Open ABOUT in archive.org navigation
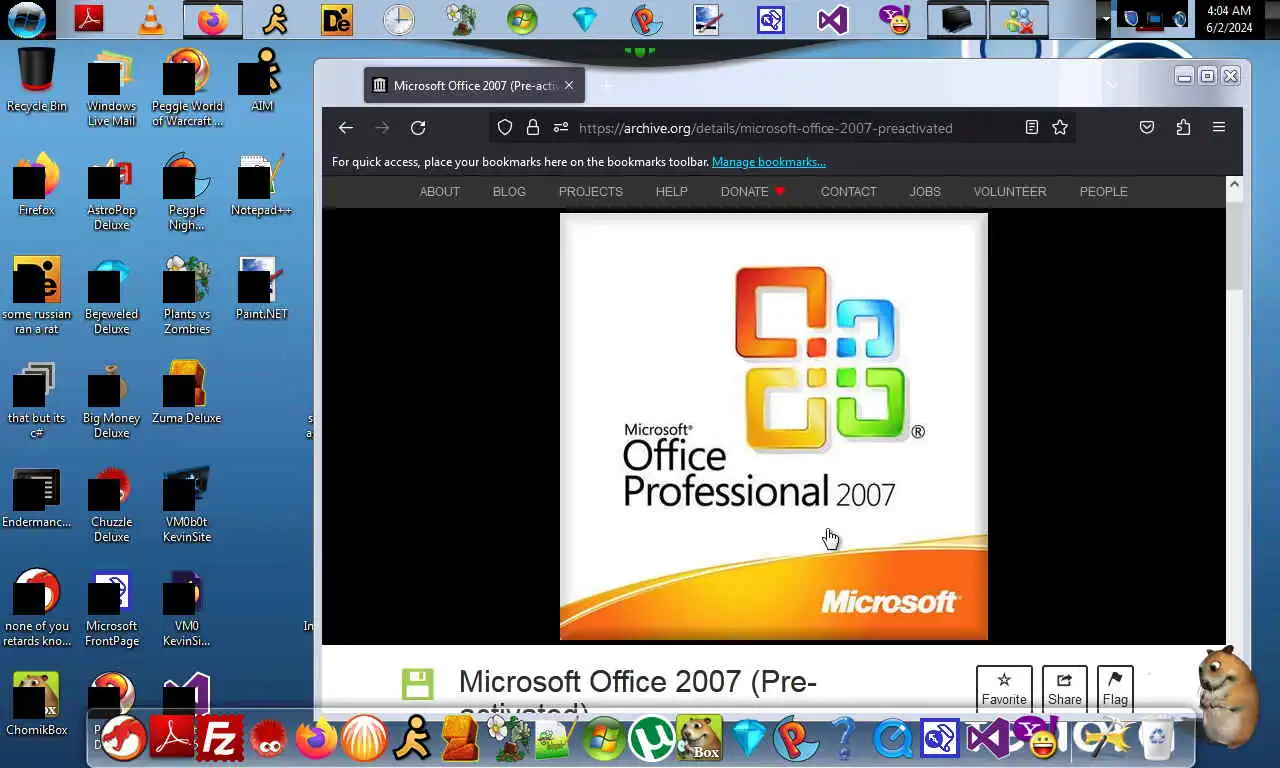The width and height of the screenshot is (1280, 768). (440, 192)
